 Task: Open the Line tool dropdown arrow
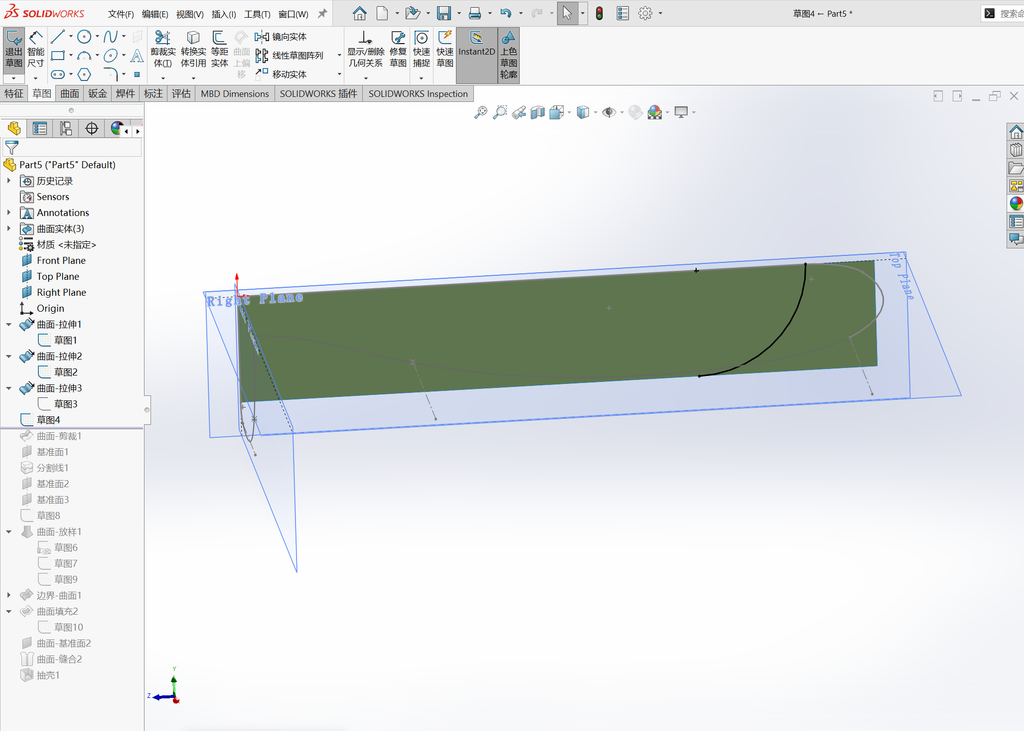click(x=71, y=37)
